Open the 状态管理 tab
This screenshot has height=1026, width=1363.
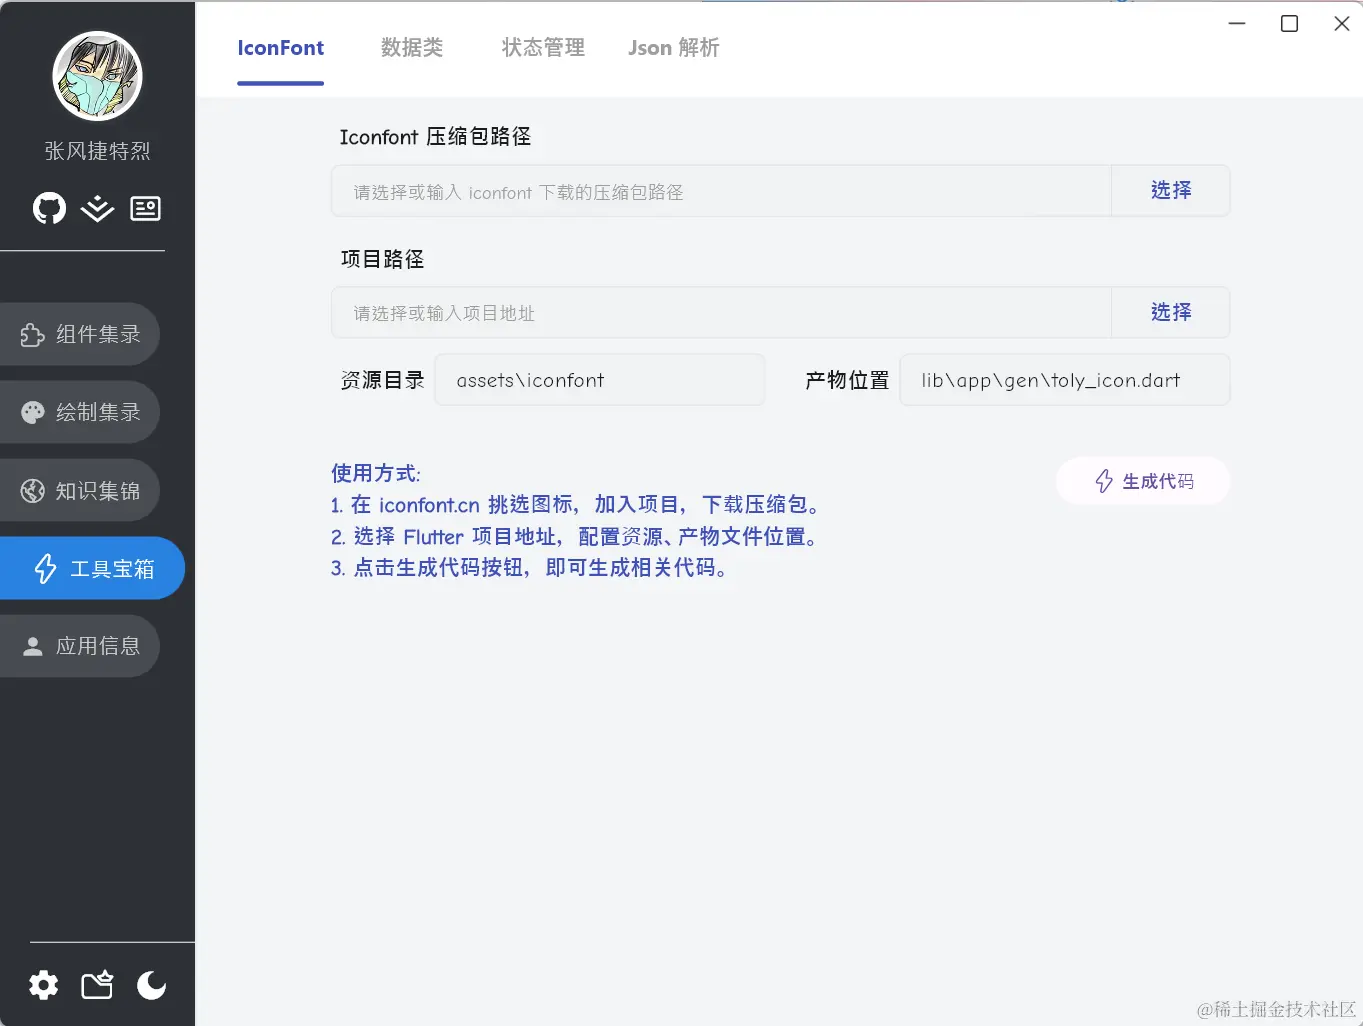[543, 47]
